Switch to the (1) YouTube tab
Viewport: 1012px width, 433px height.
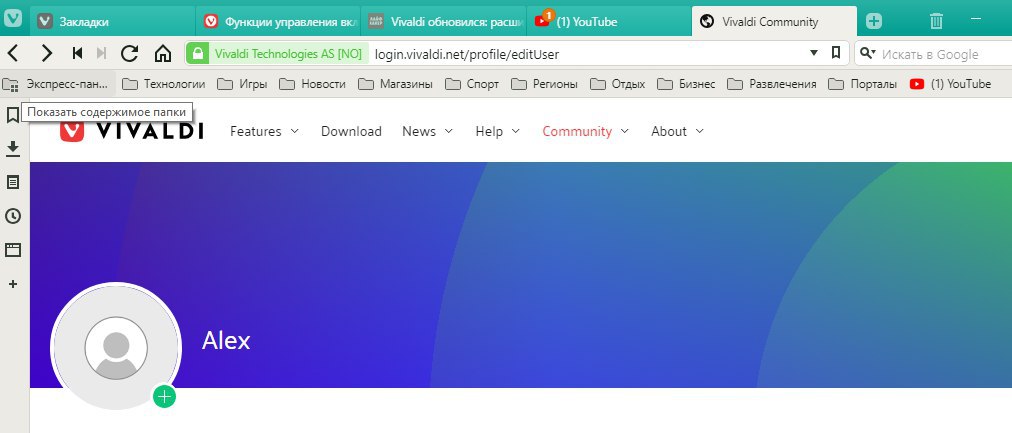coord(610,21)
